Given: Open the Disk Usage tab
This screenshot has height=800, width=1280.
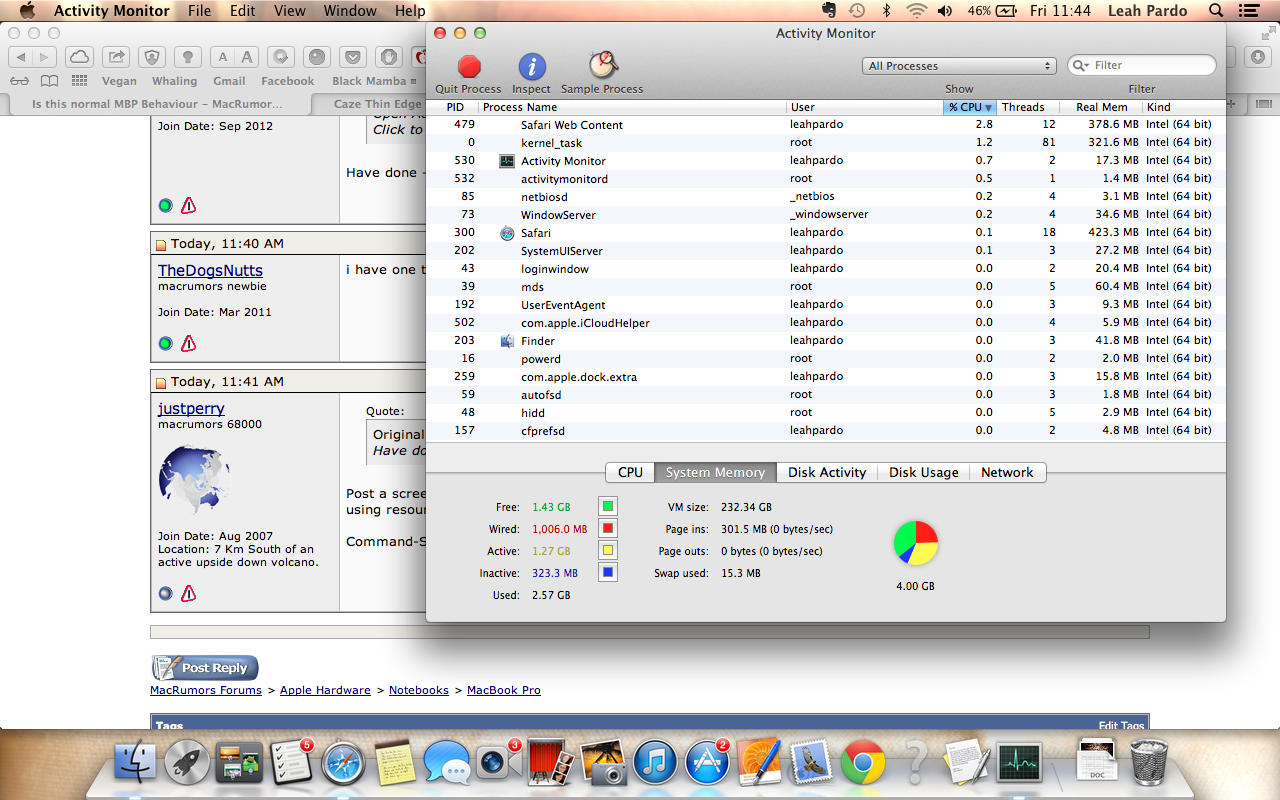Looking at the screenshot, I should pos(924,472).
